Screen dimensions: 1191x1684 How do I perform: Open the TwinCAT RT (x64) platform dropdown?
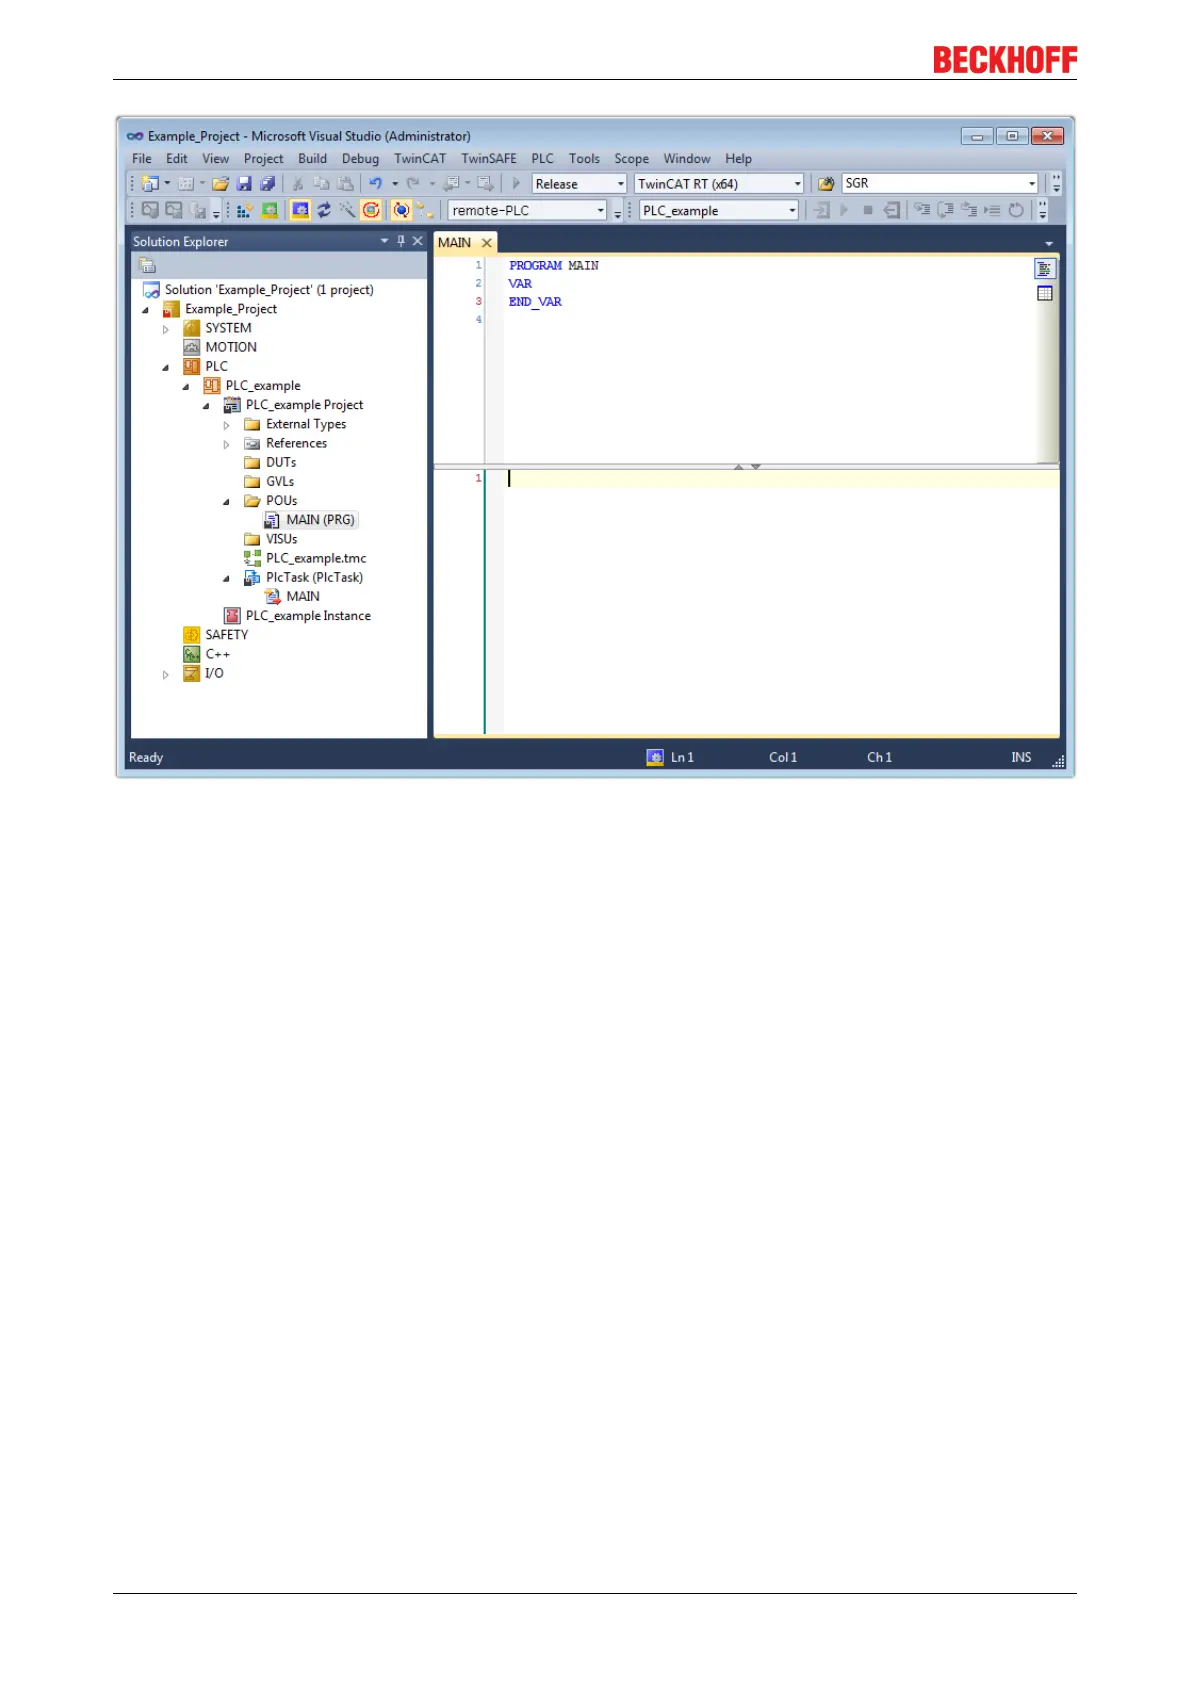click(797, 184)
